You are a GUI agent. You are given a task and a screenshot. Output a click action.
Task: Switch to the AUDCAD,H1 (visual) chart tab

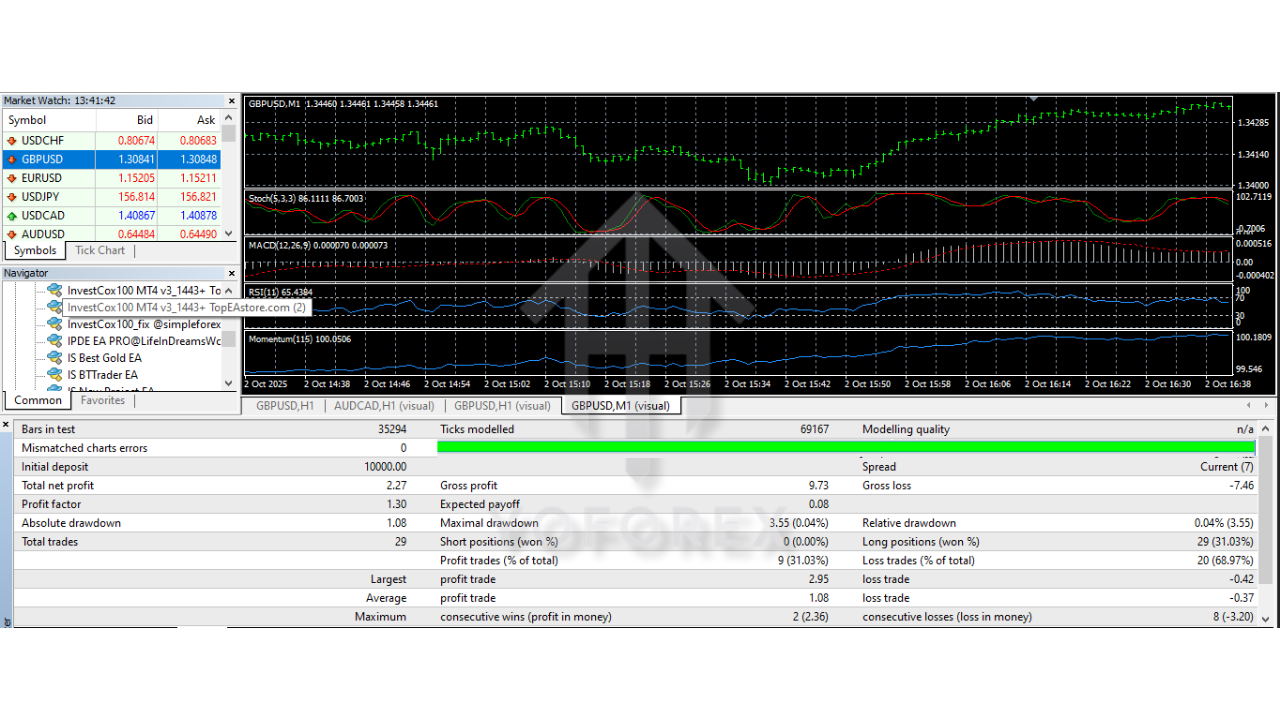tap(384, 406)
